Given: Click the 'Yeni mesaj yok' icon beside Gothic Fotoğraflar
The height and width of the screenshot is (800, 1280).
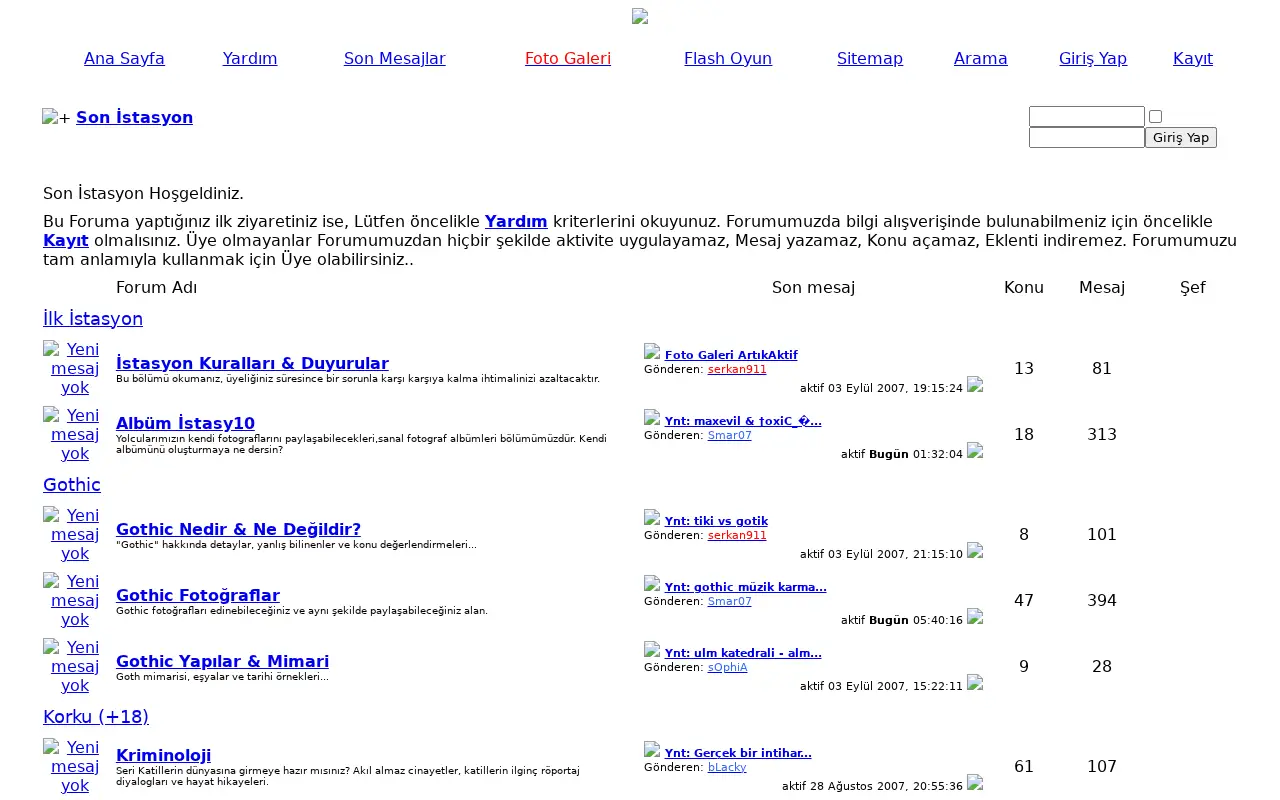Looking at the screenshot, I should 75,600.
